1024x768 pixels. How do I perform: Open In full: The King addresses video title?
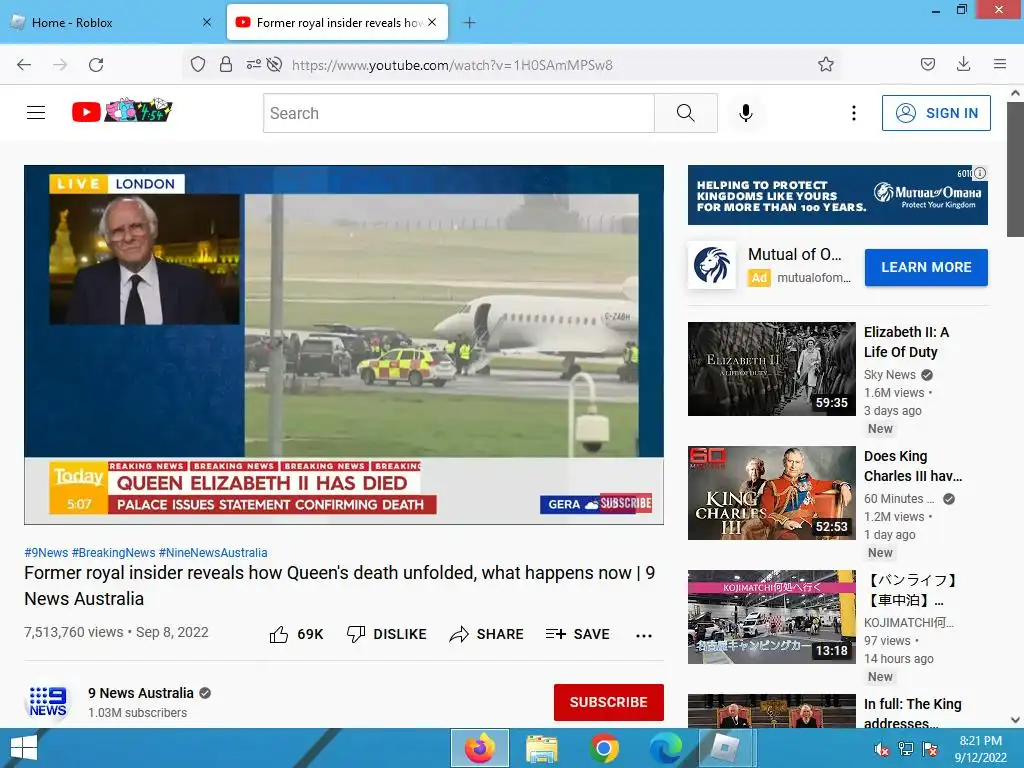[912, 713]
